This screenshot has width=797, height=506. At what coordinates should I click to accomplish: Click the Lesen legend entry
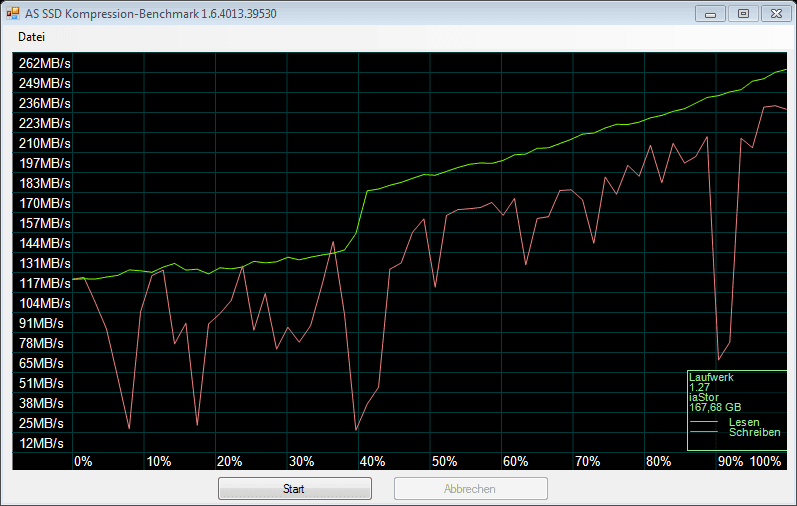tap(744, 422)
